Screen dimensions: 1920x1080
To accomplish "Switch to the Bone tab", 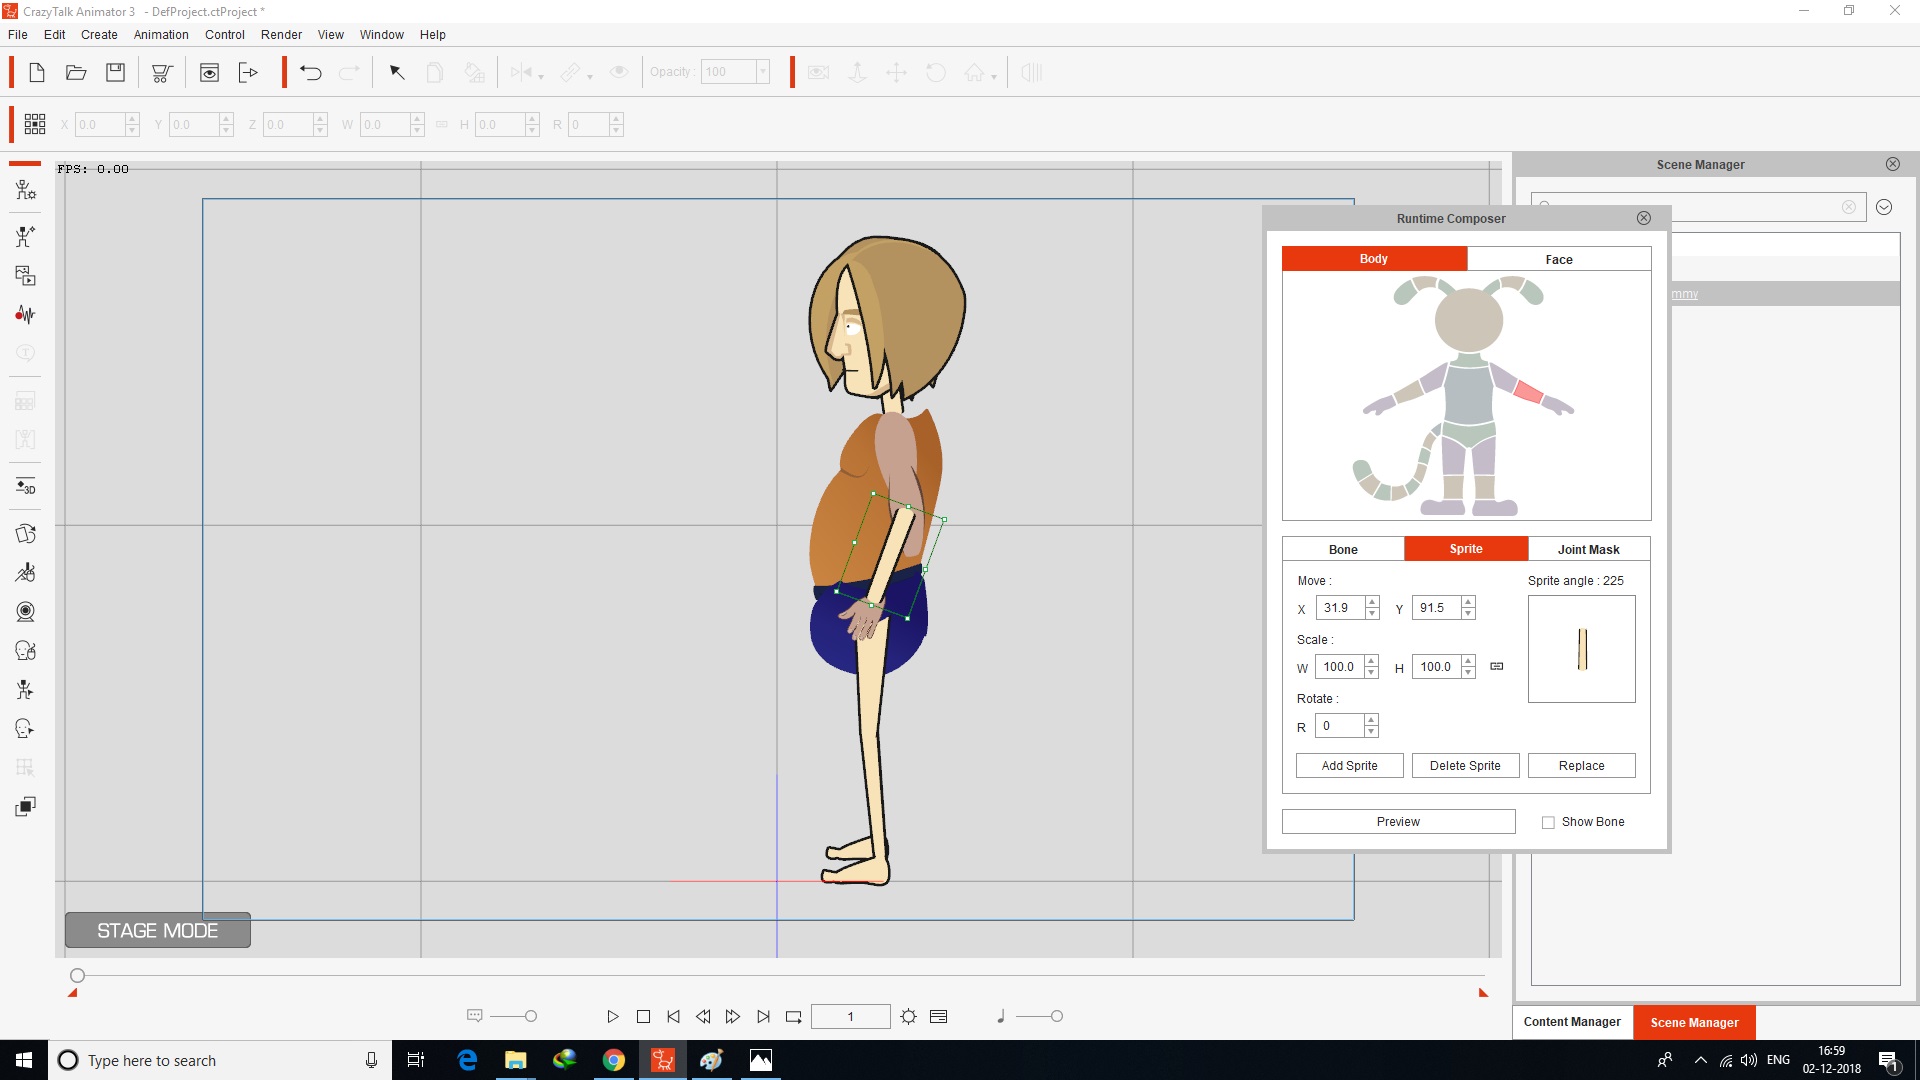I will pos(1343,549).
